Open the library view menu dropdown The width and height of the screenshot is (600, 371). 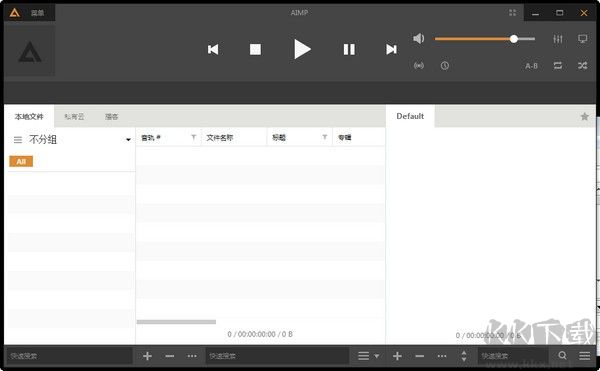pyautogui.click(x=368, y=356)
